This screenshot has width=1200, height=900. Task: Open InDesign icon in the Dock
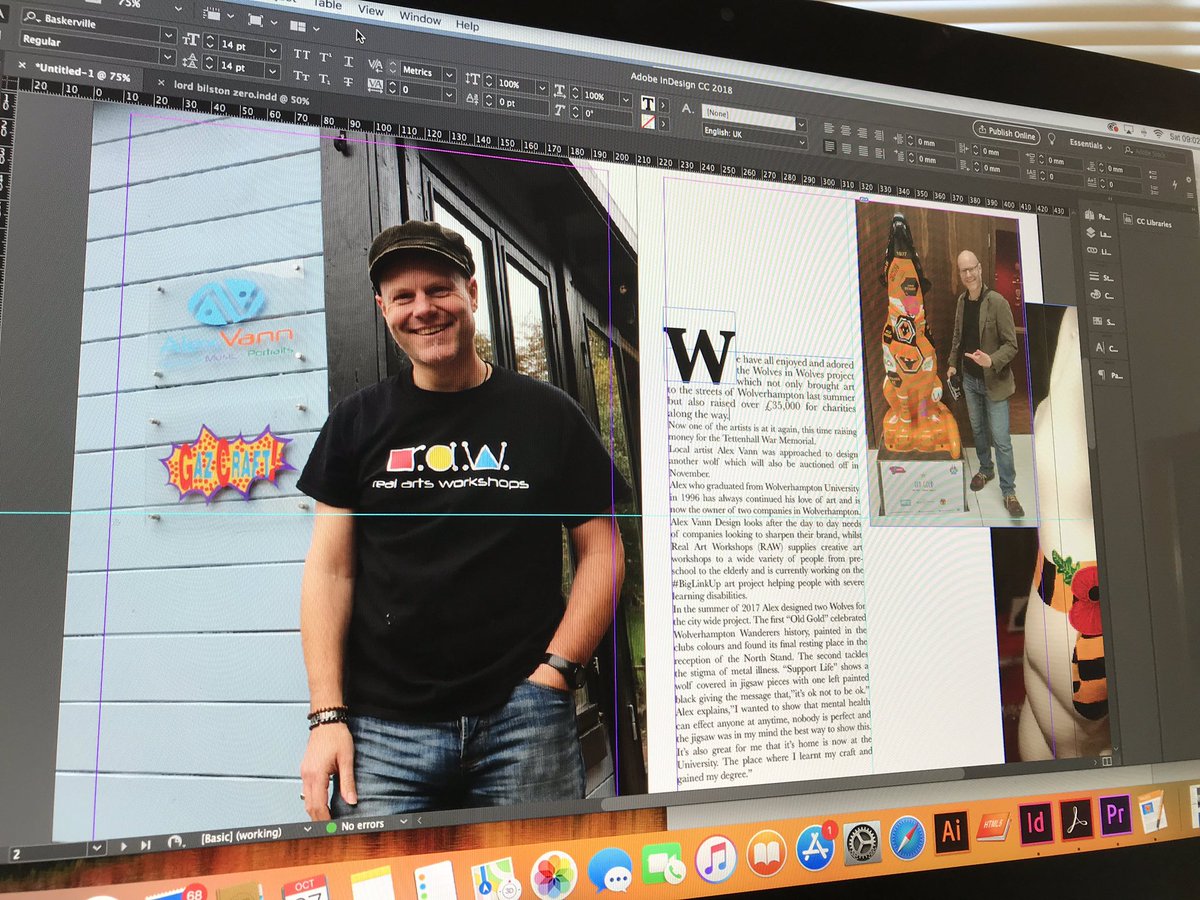(1036, 824)
